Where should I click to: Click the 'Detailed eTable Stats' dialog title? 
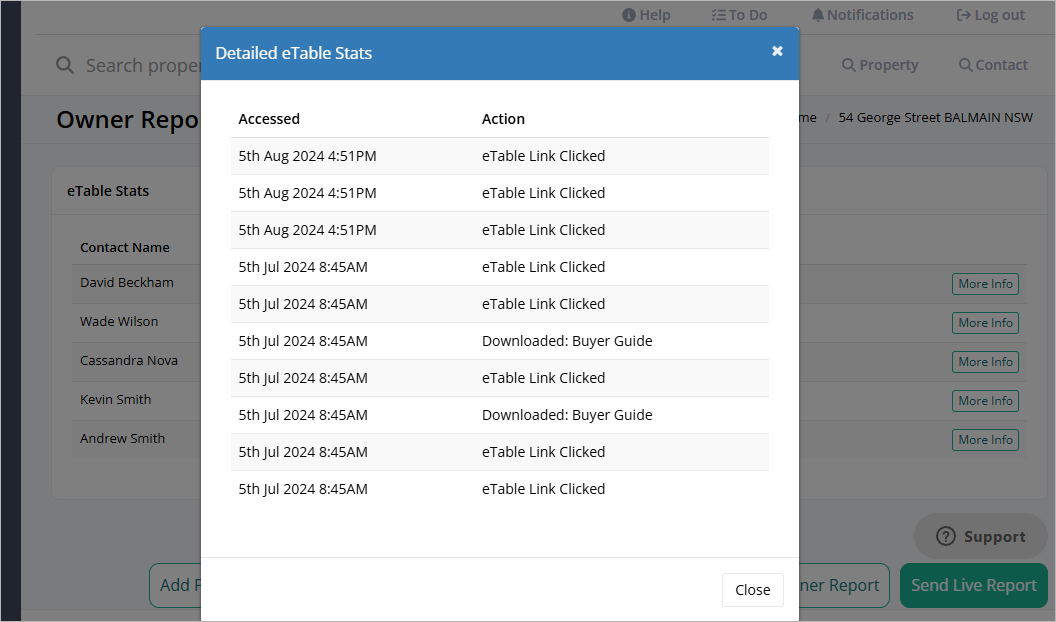294,53
